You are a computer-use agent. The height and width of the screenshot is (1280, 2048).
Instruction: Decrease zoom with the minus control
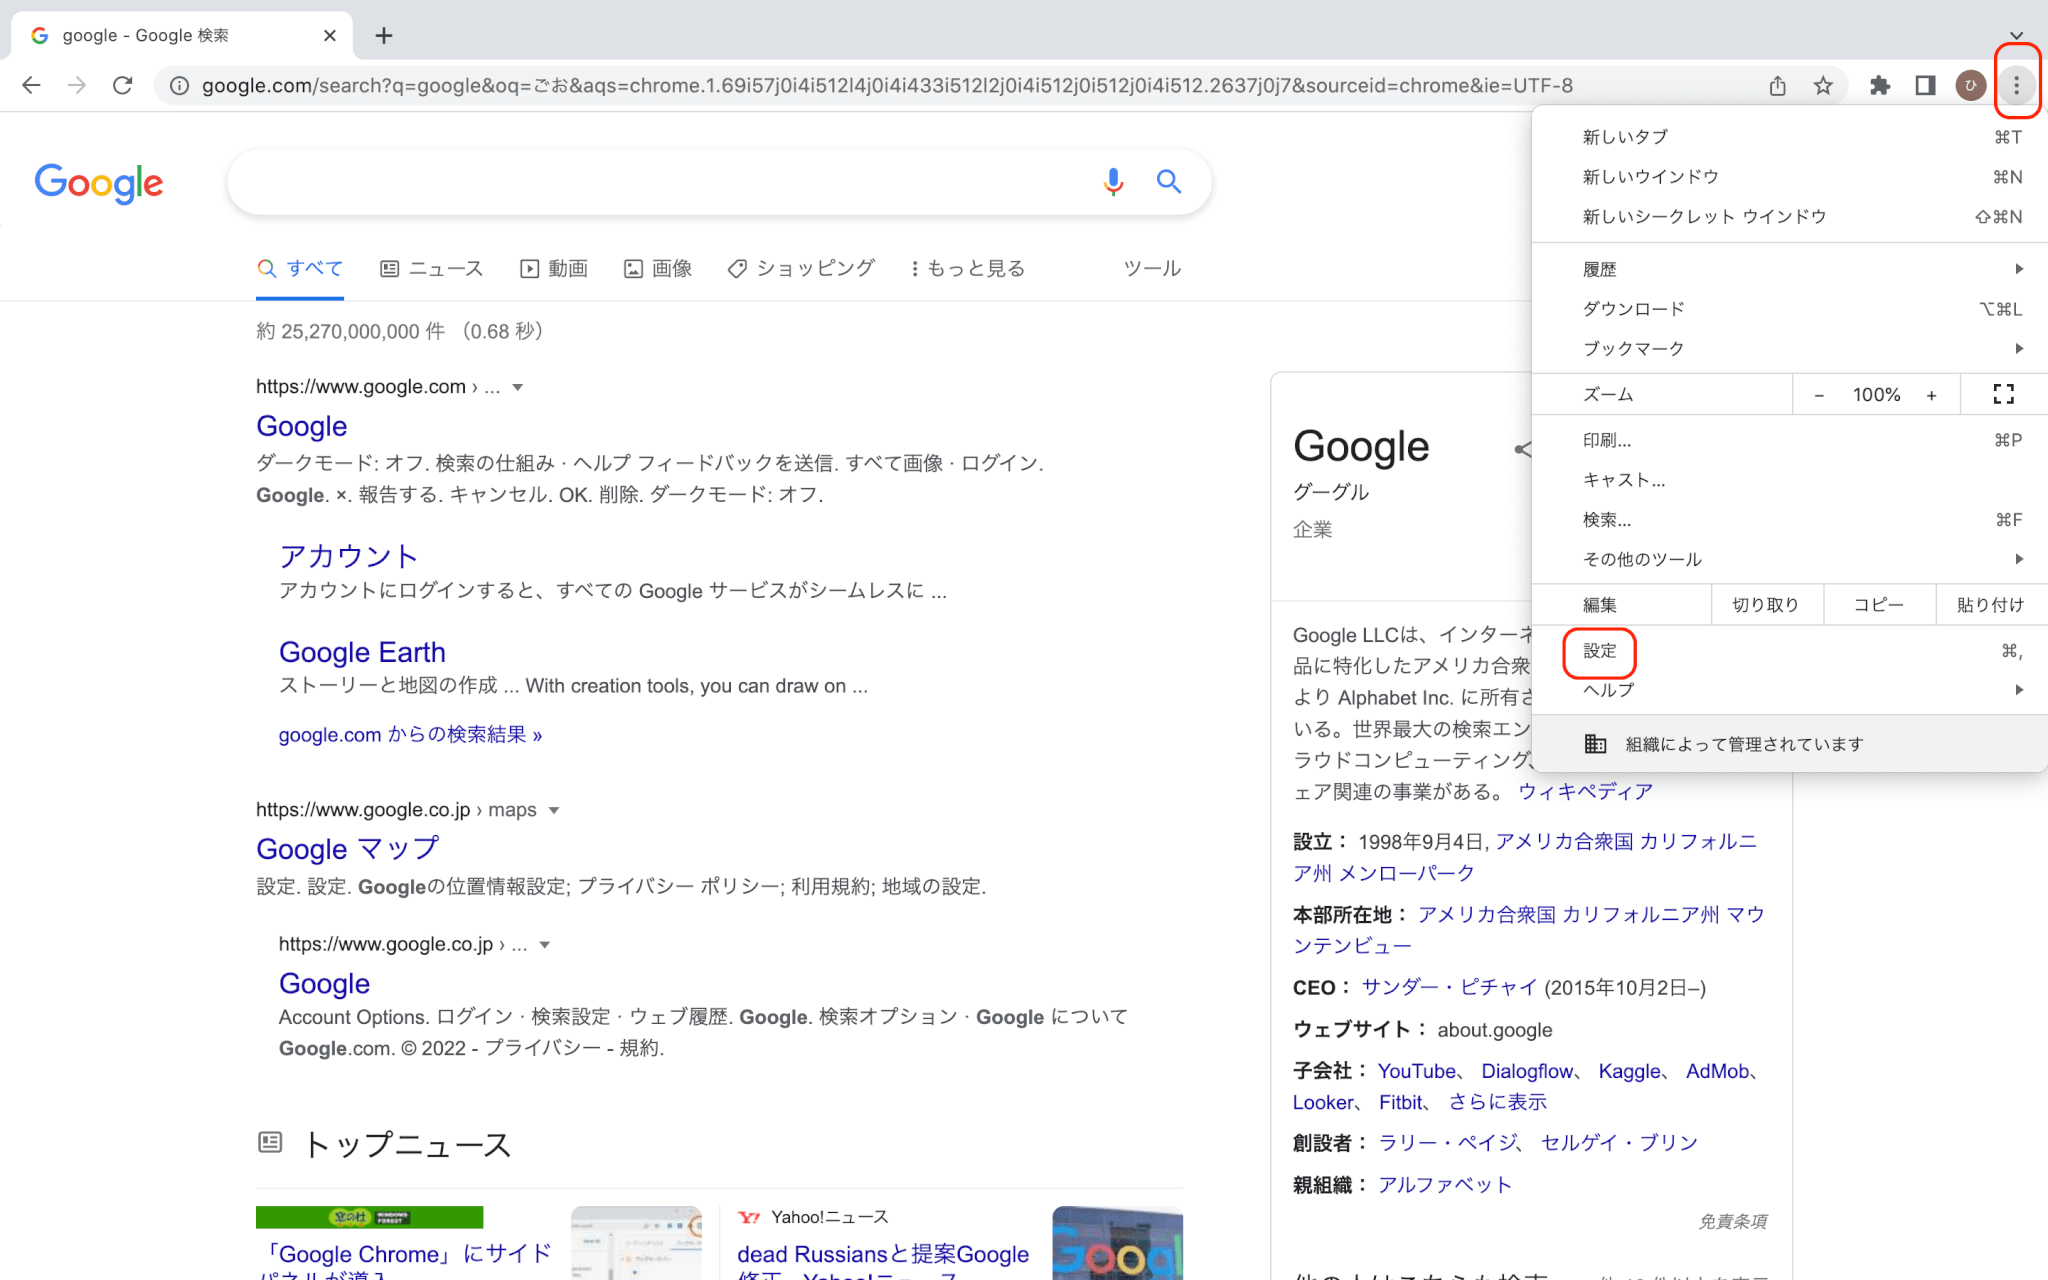click(1818, 394)
